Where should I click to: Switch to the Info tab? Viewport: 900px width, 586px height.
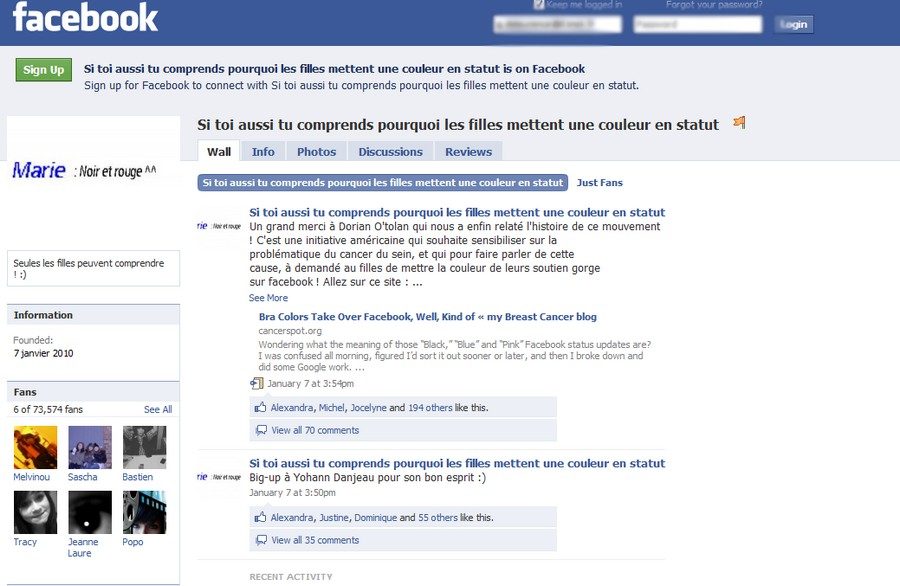[263, 152]
